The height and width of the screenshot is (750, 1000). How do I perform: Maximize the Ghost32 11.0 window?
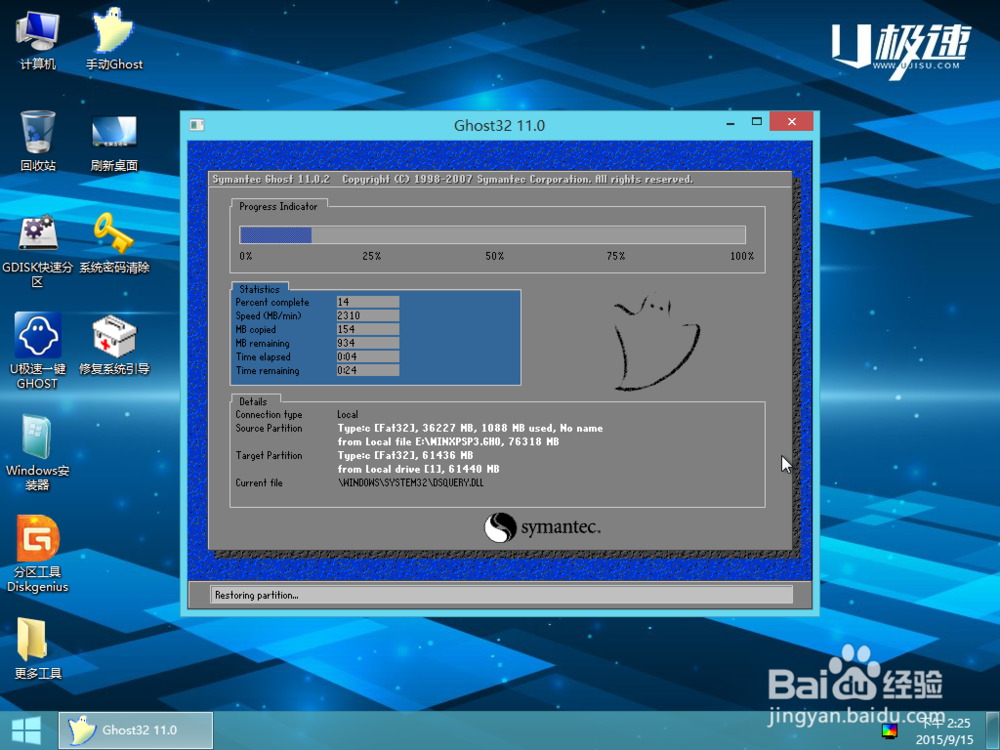pos(756,122)
